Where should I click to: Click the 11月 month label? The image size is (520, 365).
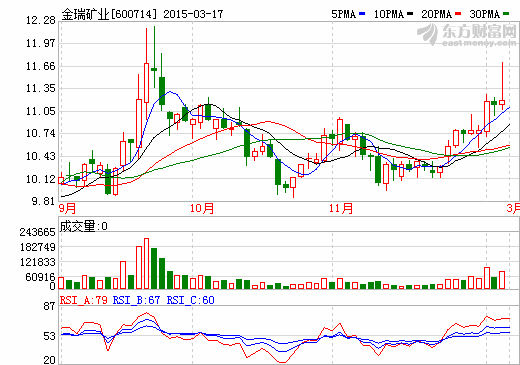pos(341,208)
